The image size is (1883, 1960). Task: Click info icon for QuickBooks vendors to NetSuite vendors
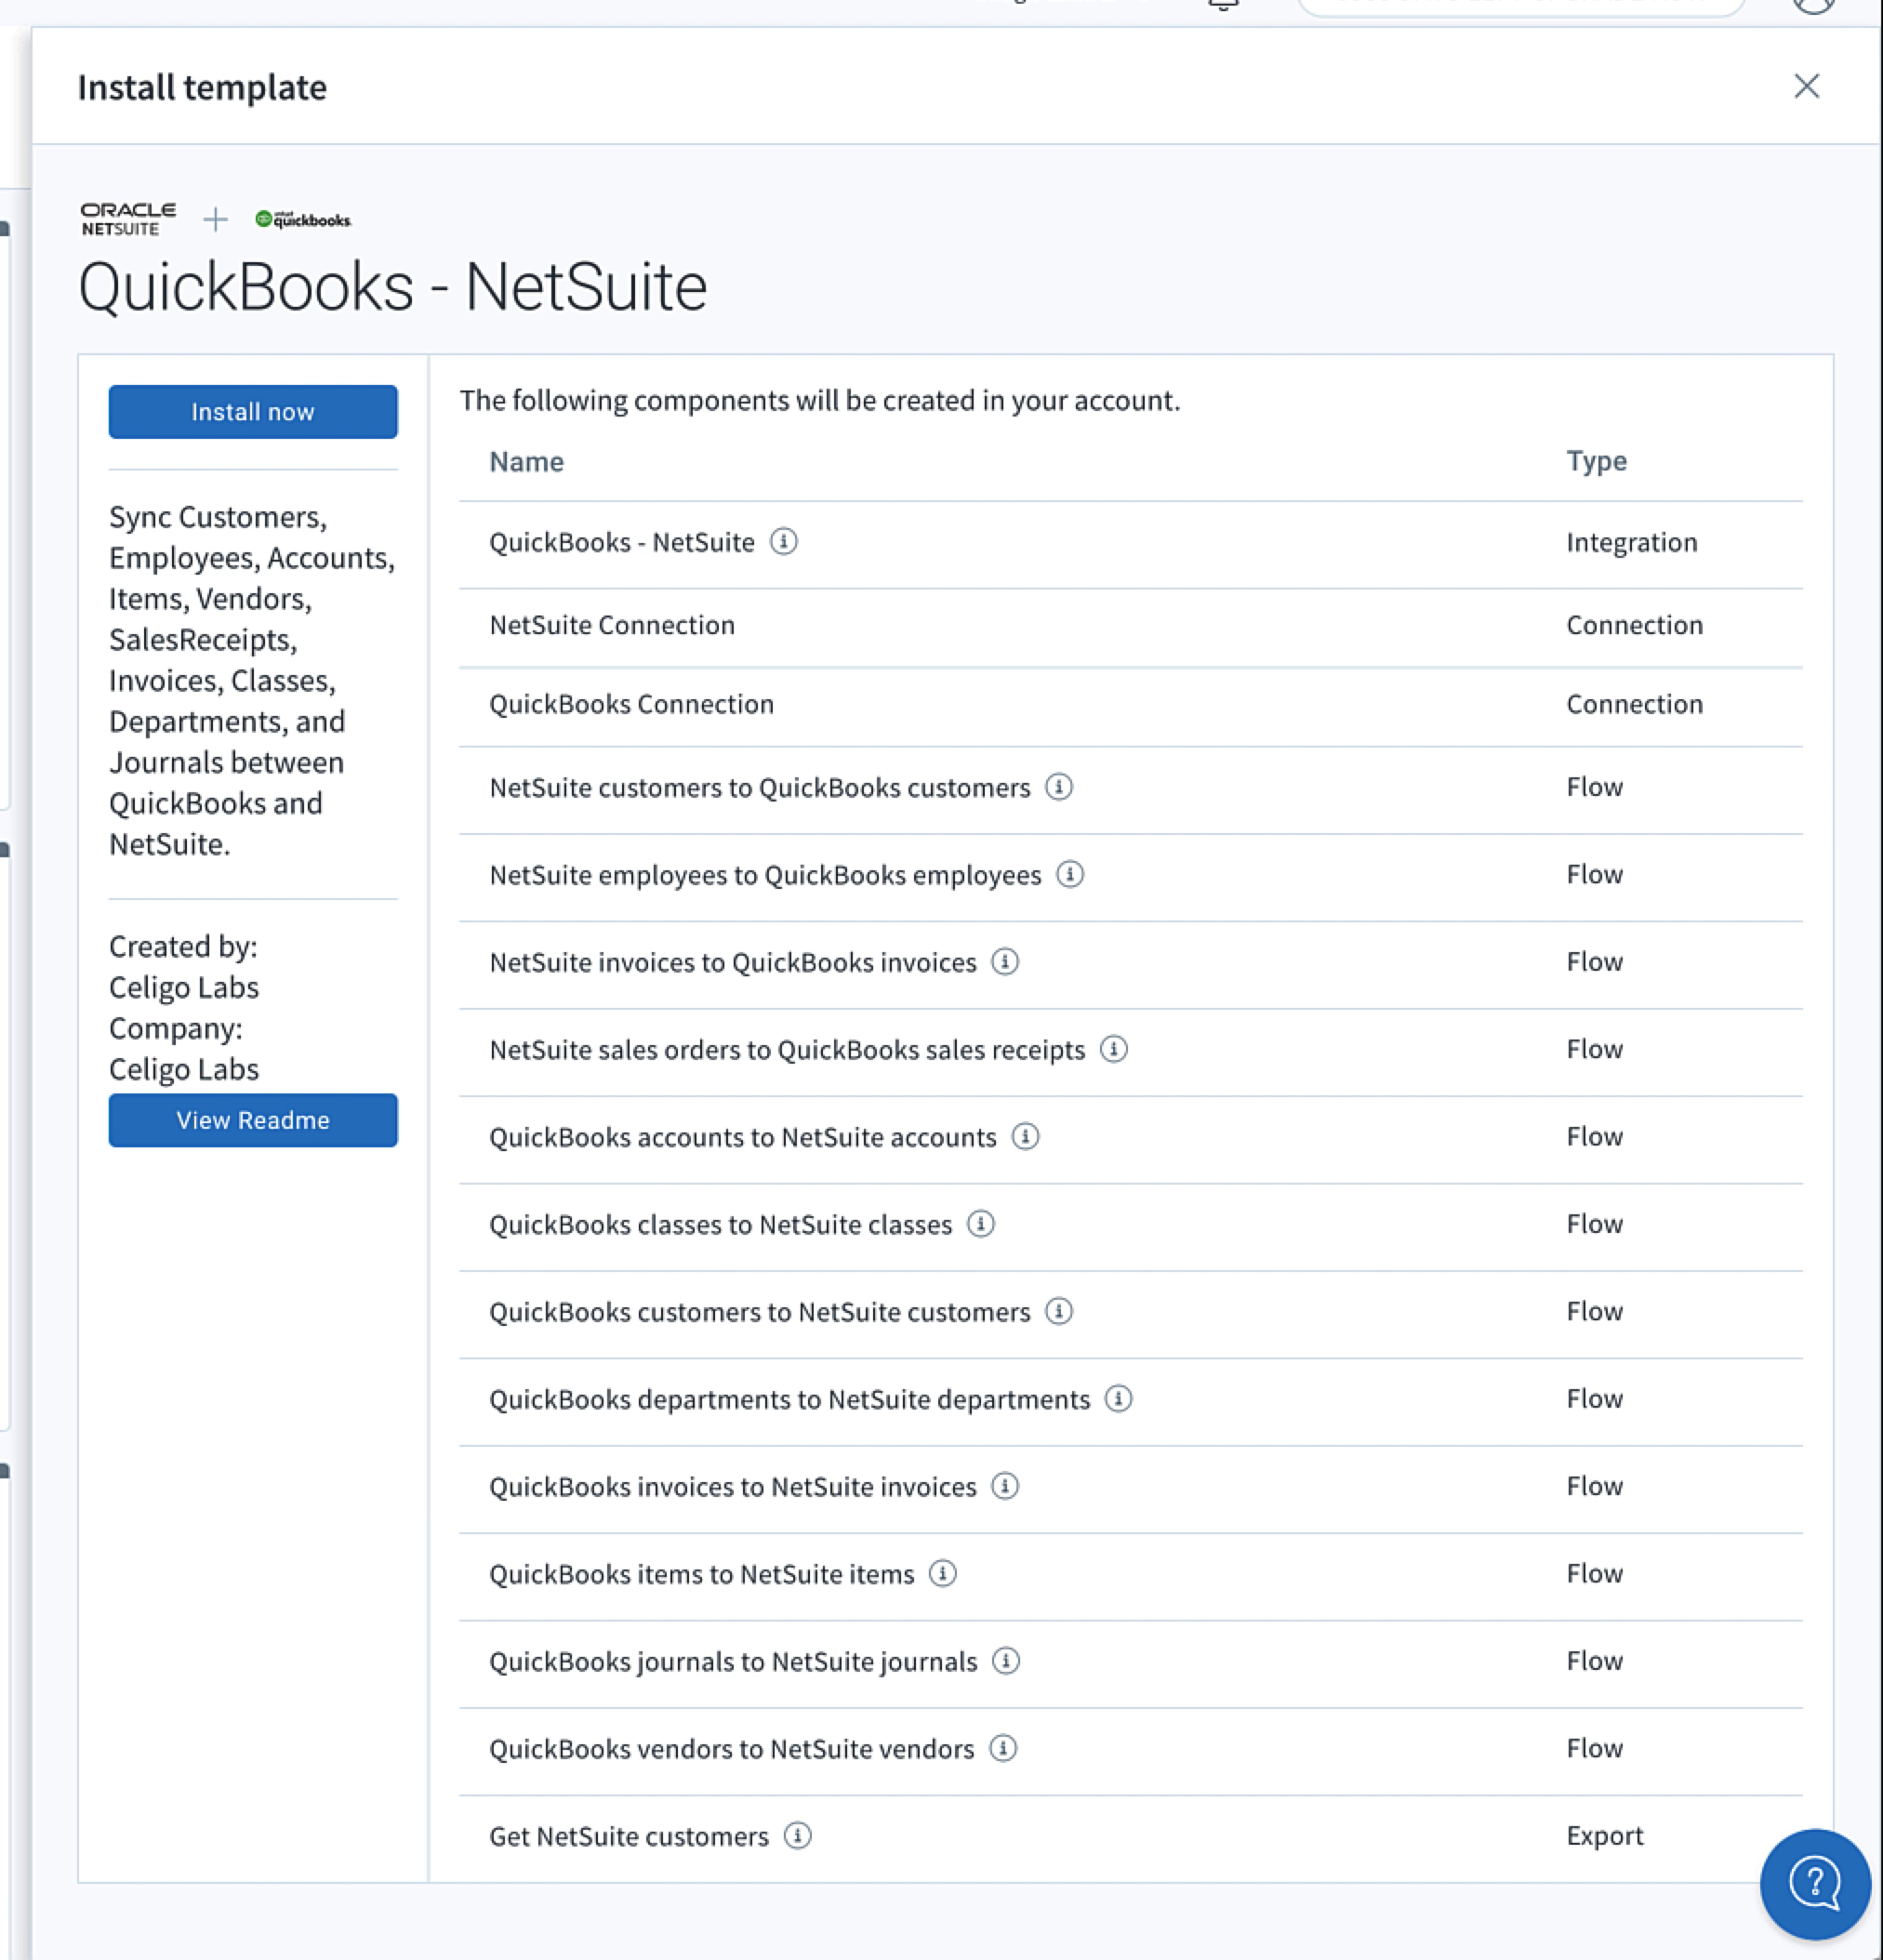coord(1003,1748)
